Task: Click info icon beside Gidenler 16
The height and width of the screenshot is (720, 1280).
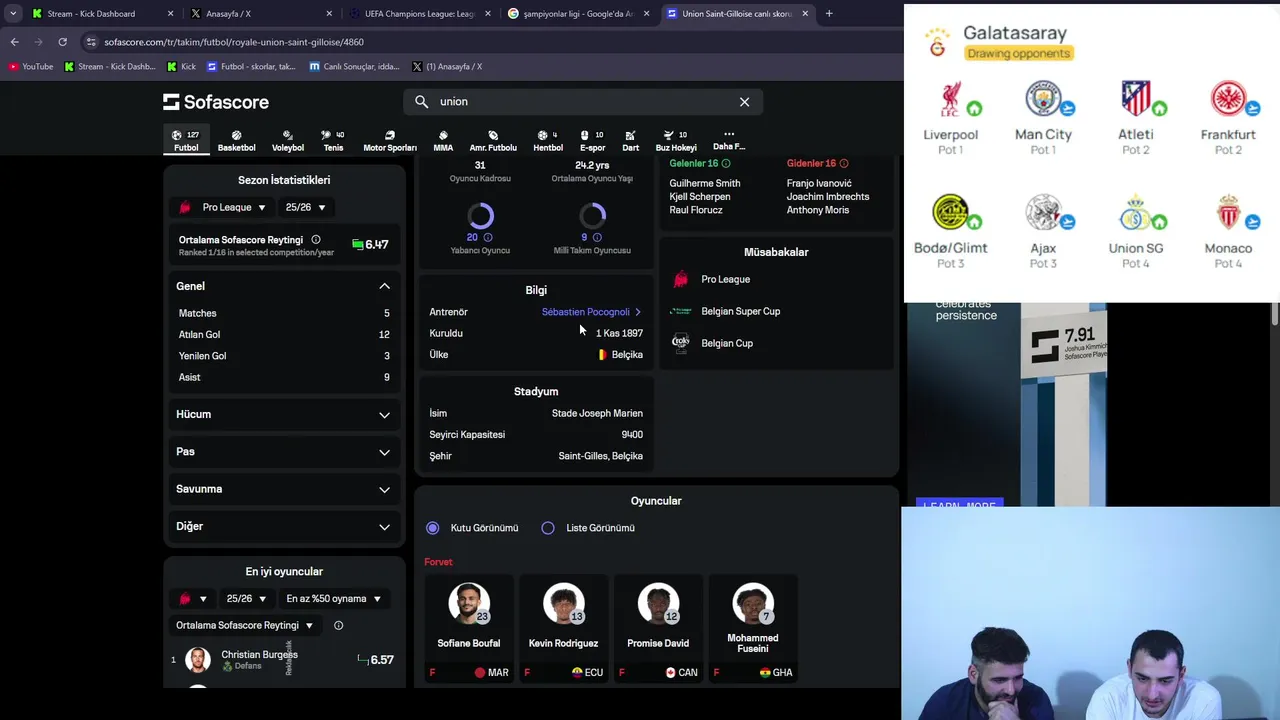Action: click(844, 163)
